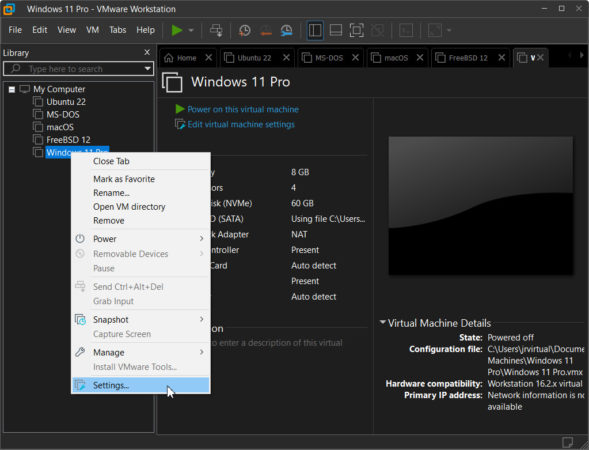
Task: Click the Revert to snapshot toolbar icon
Action: point(266,30)
